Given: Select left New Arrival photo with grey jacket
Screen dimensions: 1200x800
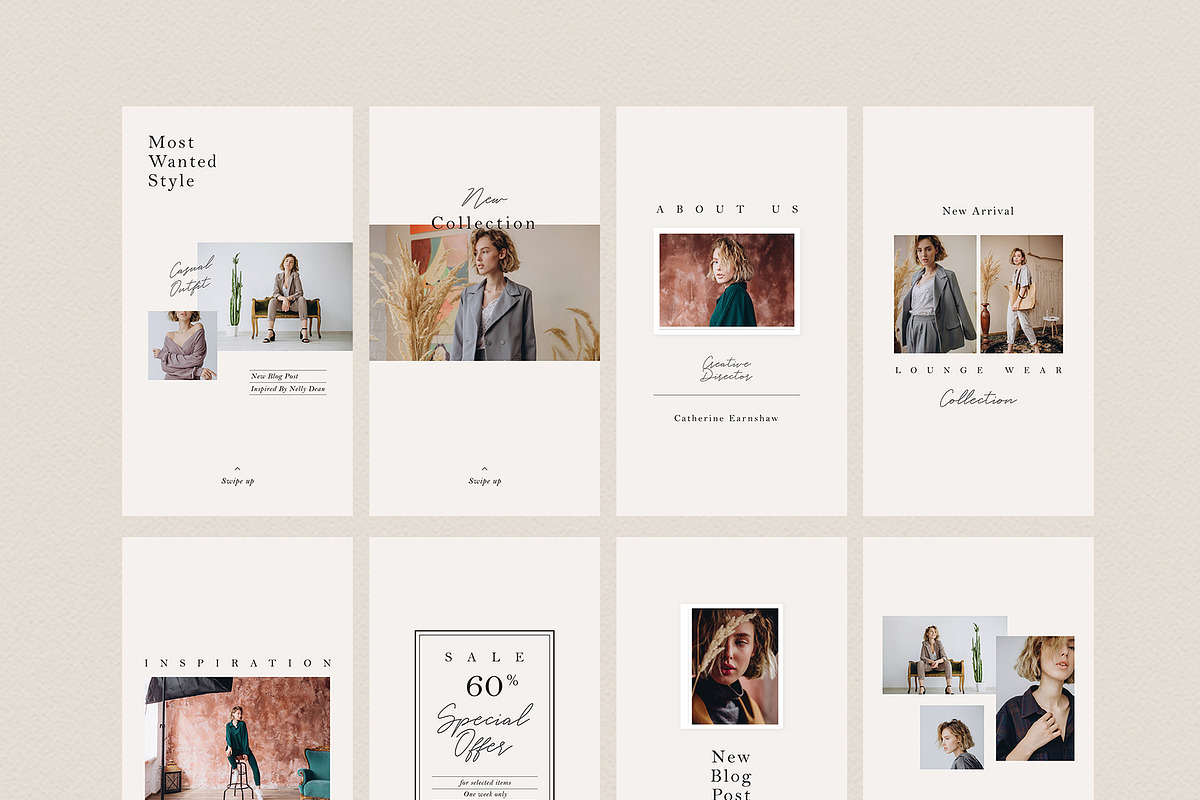Looking at the screenshot, I should pyautogui.click(x=935, y=294).
